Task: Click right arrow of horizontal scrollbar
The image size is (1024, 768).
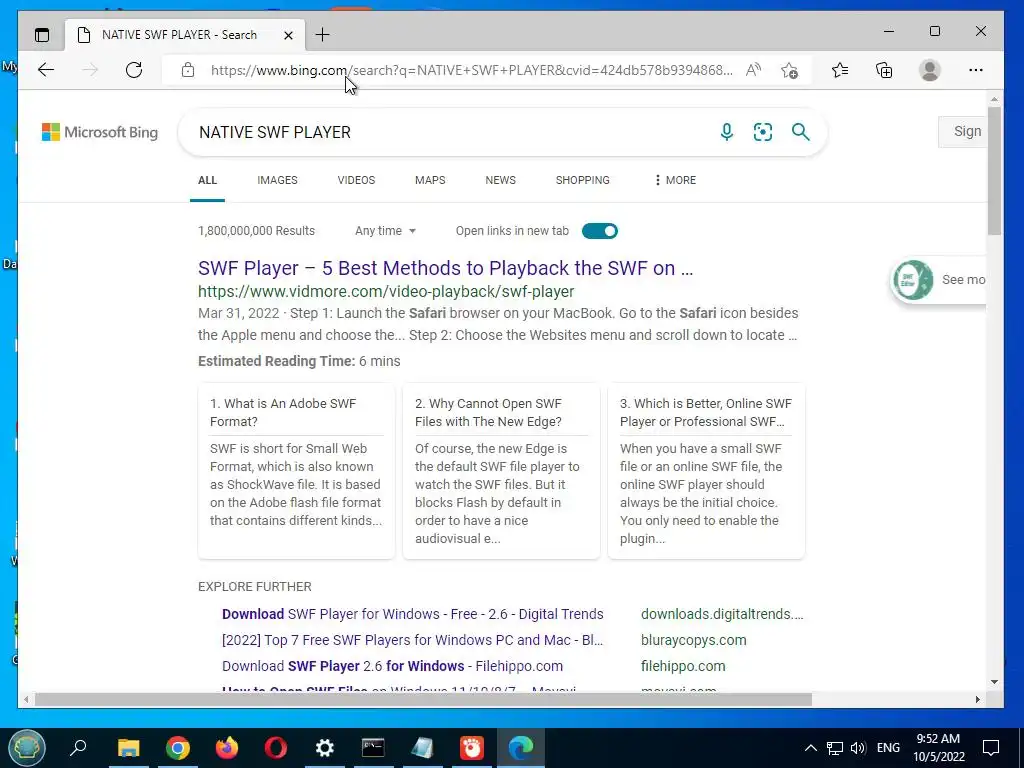Action: tap(978, 699)
